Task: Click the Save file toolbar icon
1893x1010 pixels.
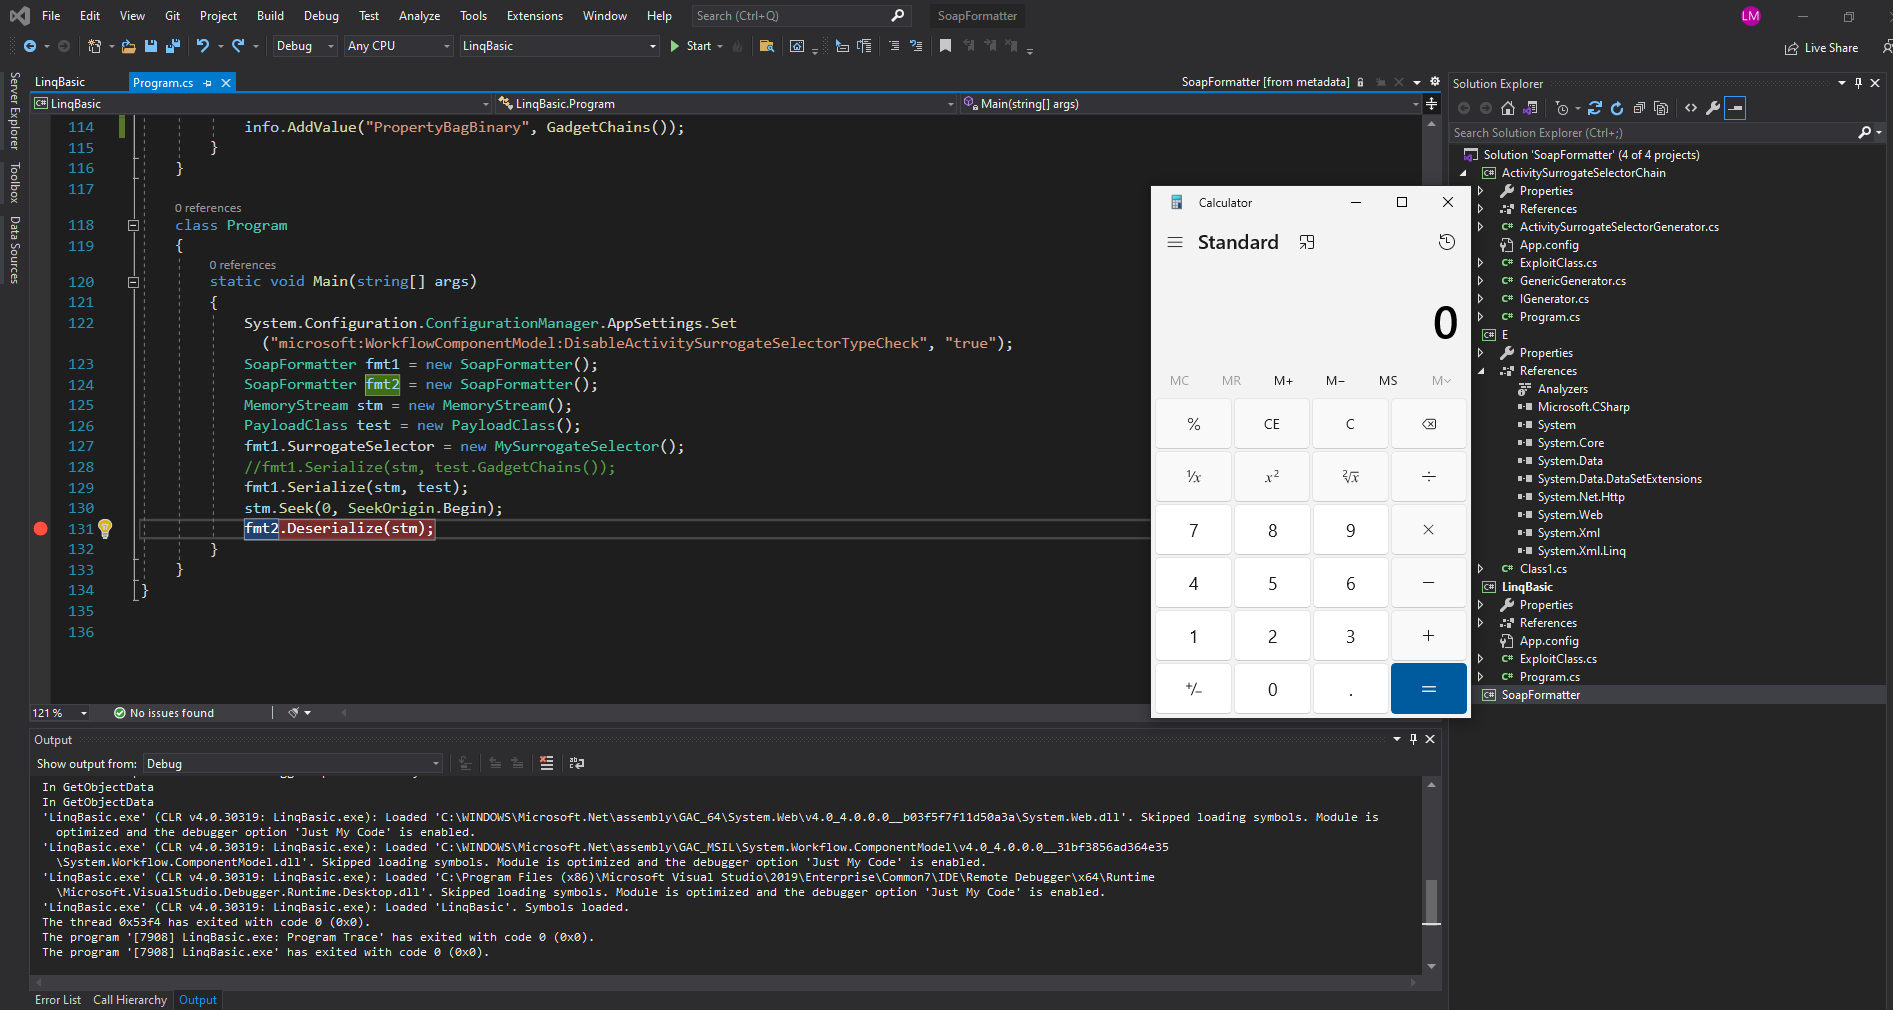Action: point(151,46)
